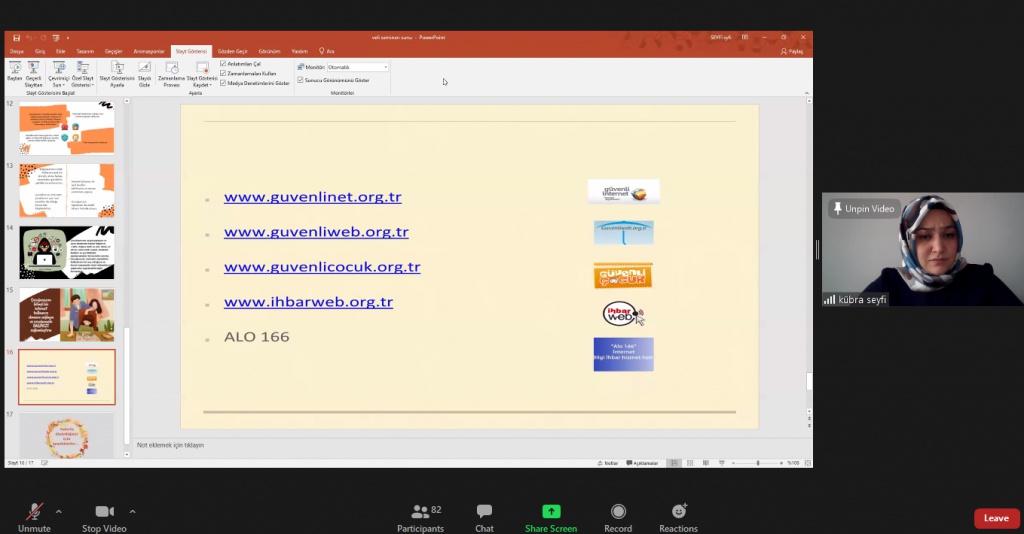Click ribbon display options icon in title bar
This screenshot has width=1024, height=534.
745,37
